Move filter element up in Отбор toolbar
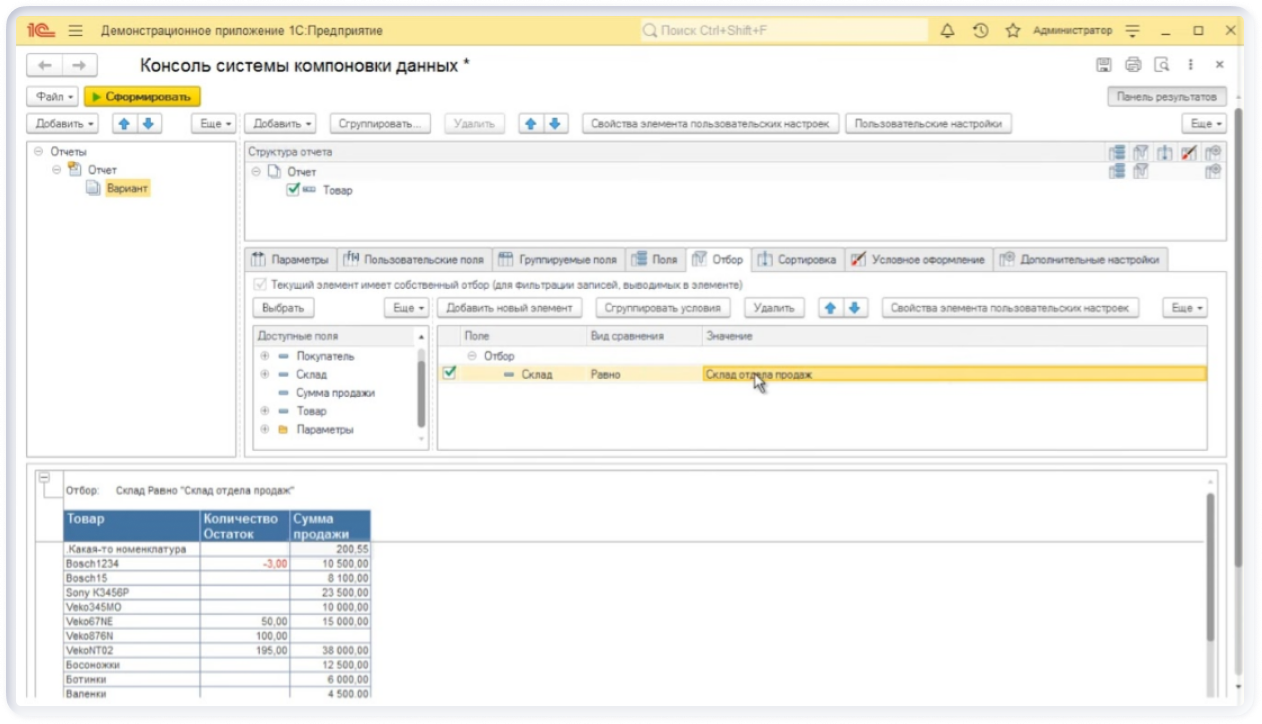This screenshot has height=724, width=1262. point(829,308)
